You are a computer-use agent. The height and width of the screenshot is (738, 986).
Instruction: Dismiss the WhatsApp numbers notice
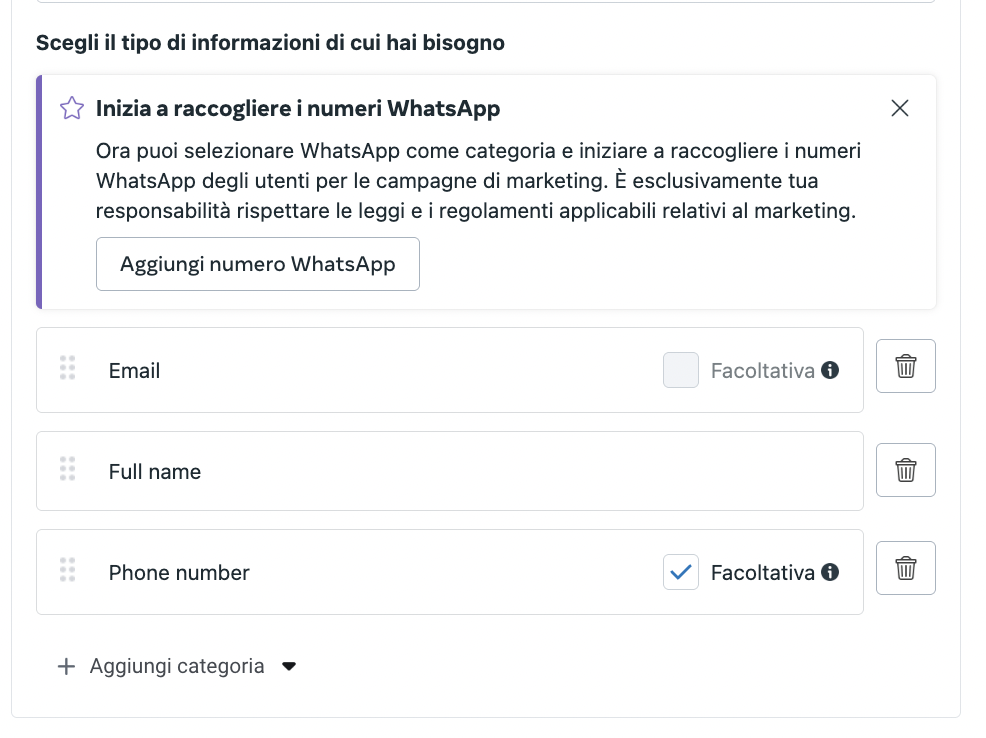899,108
